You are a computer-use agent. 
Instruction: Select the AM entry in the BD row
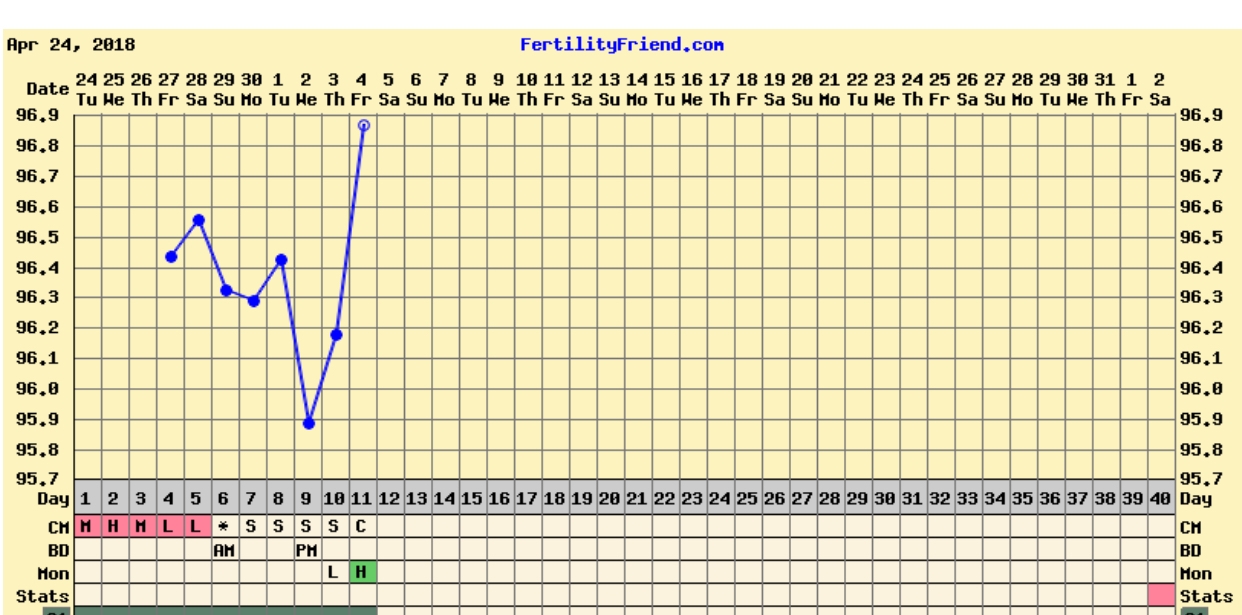(224, 550)
